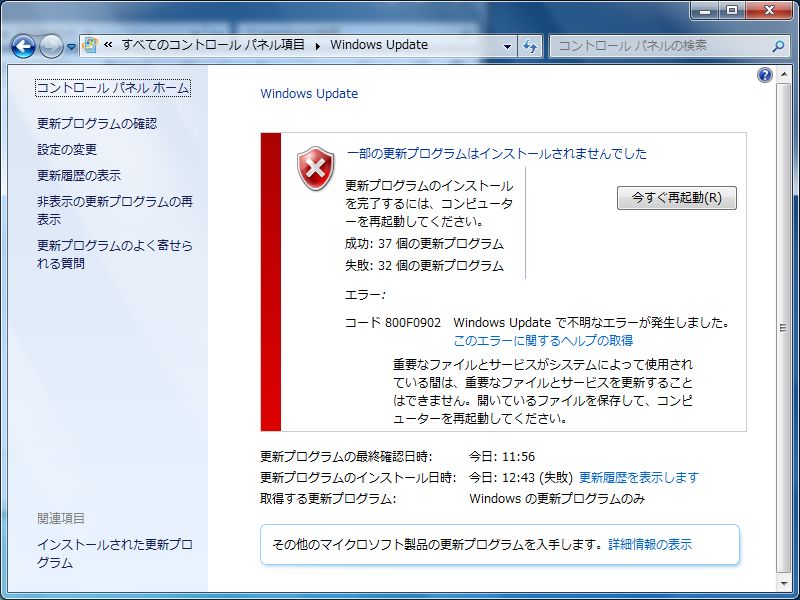
Task: Click the vertical scrollbar thumb
Action: pos(784,328)
